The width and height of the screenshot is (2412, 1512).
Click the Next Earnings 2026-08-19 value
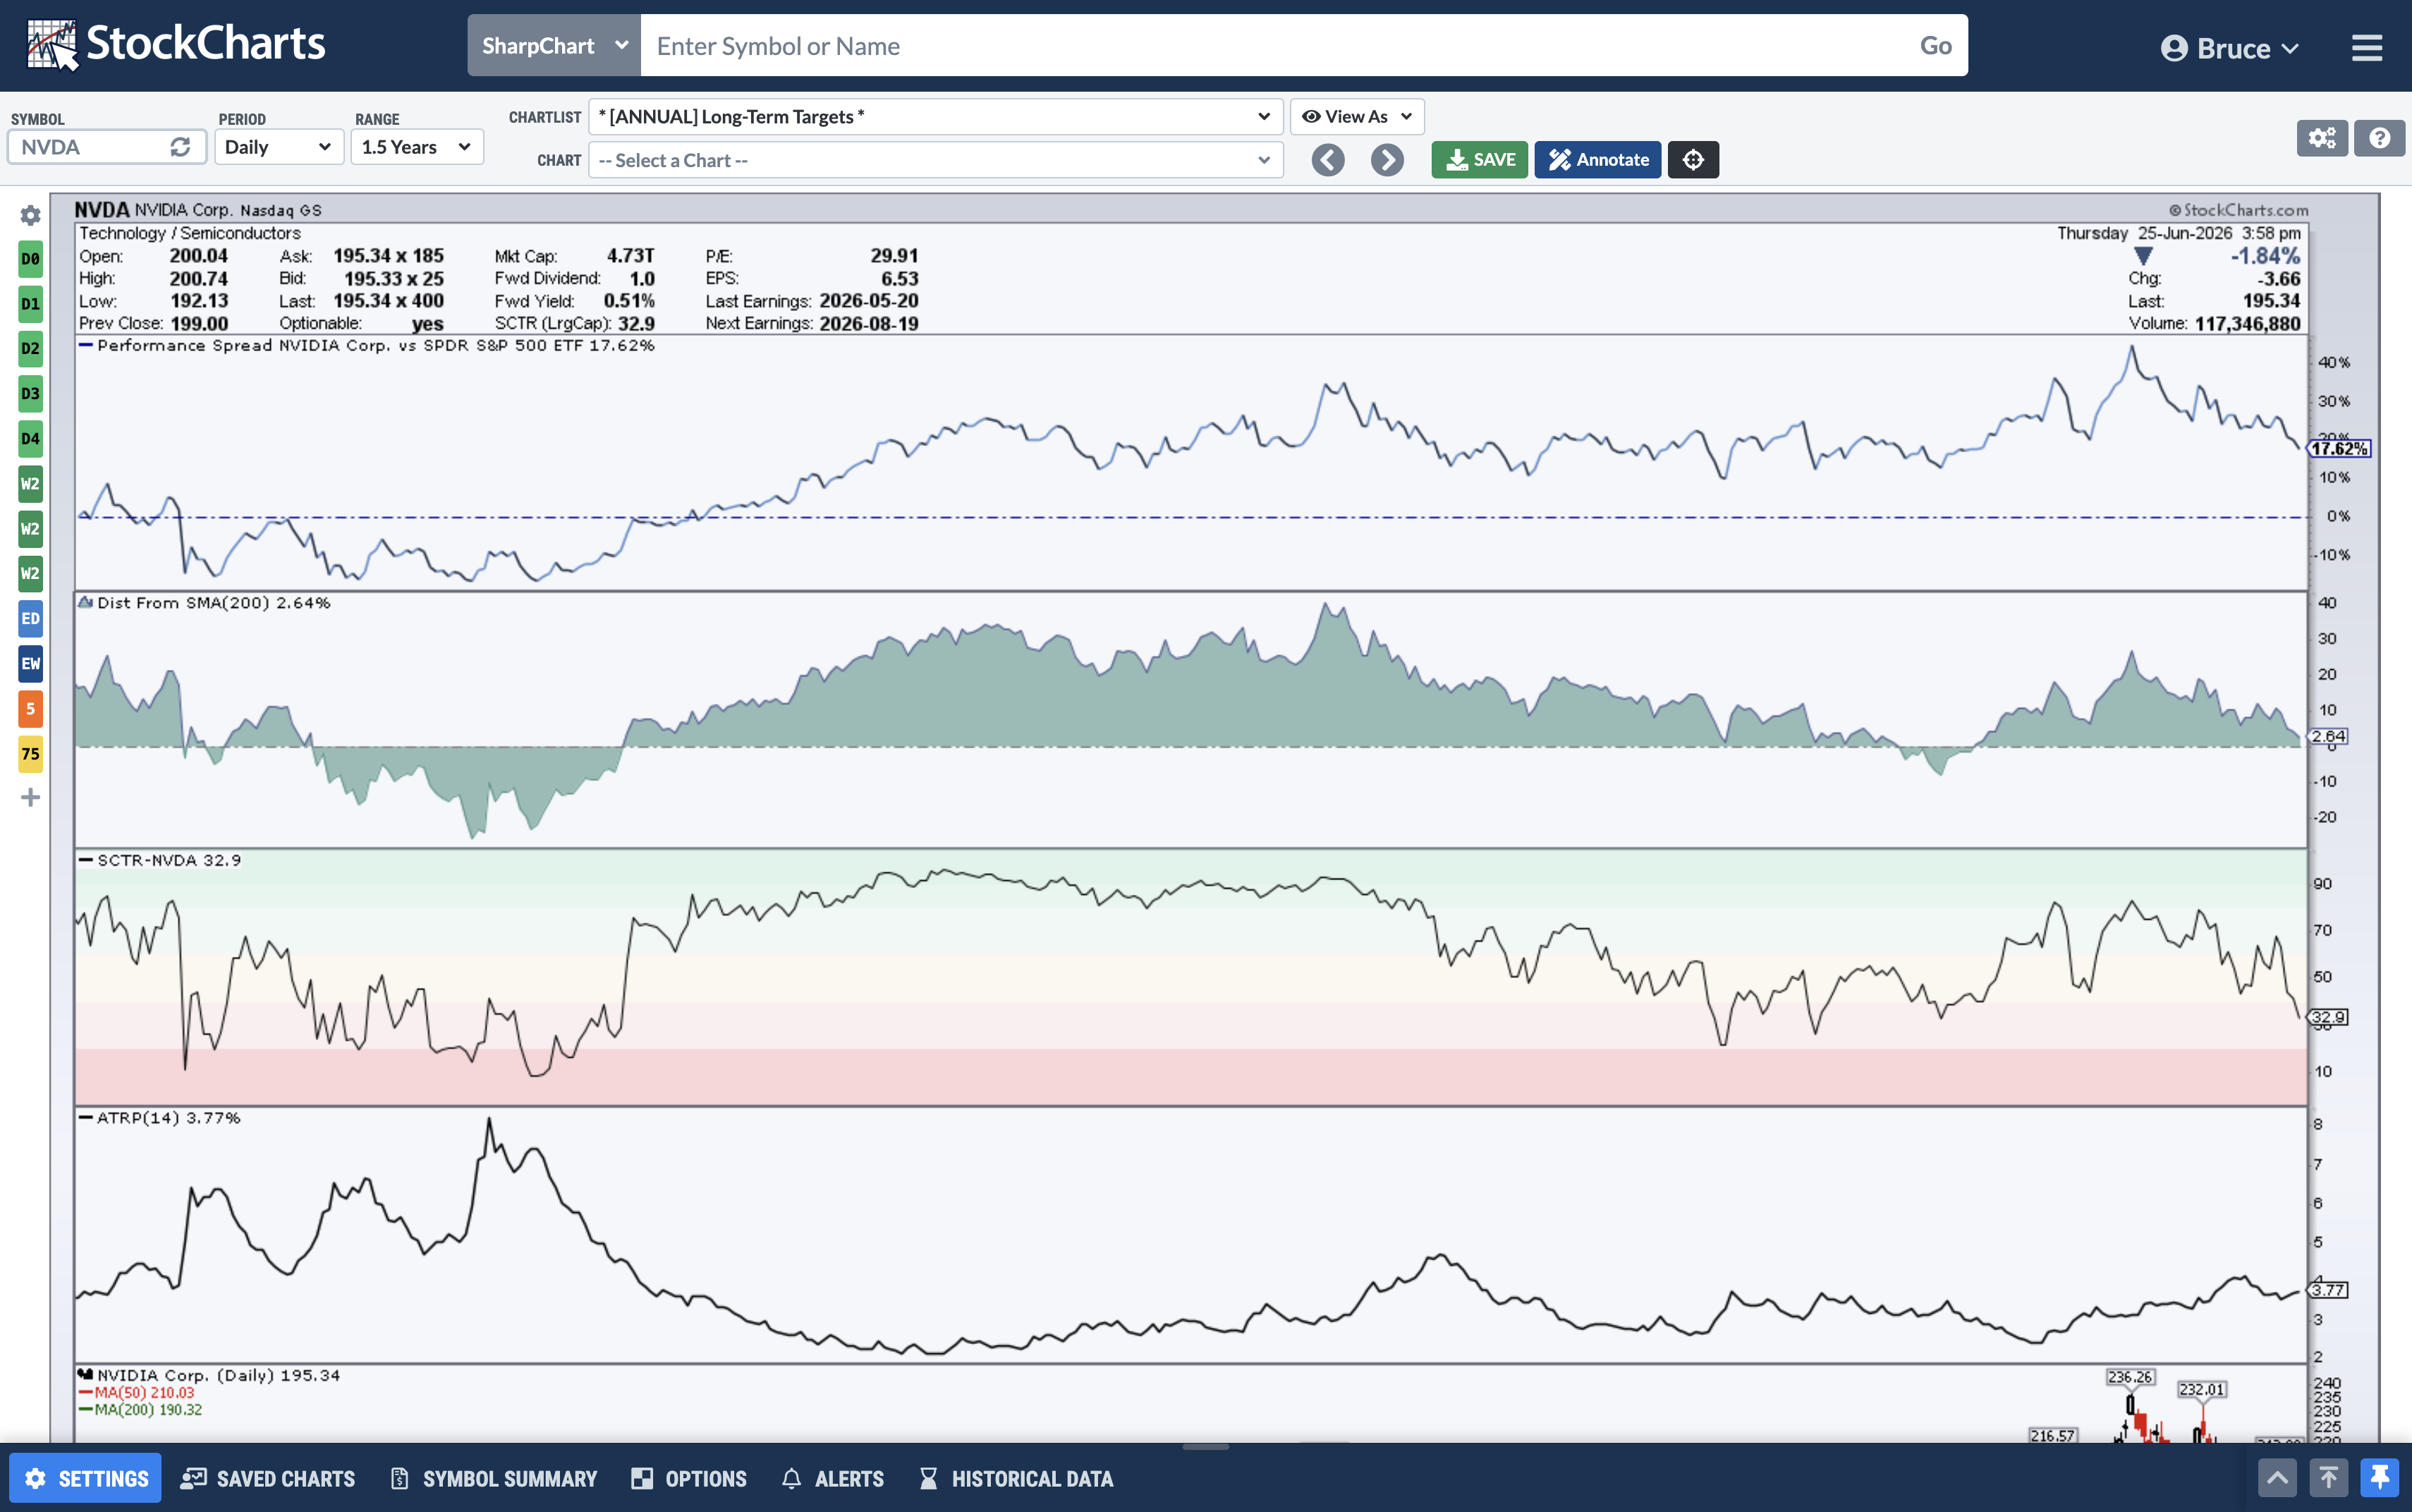[868, 324]
